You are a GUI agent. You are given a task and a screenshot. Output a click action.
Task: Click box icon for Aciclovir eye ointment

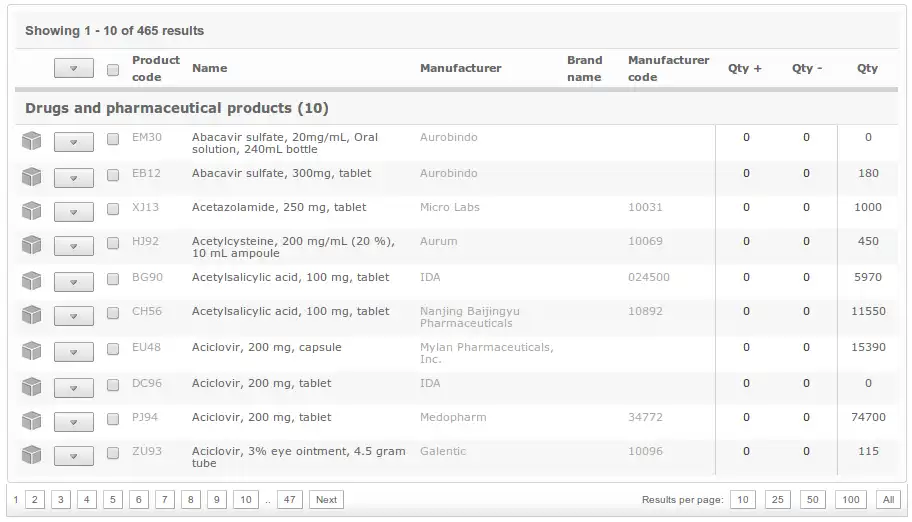click(31, 456)
